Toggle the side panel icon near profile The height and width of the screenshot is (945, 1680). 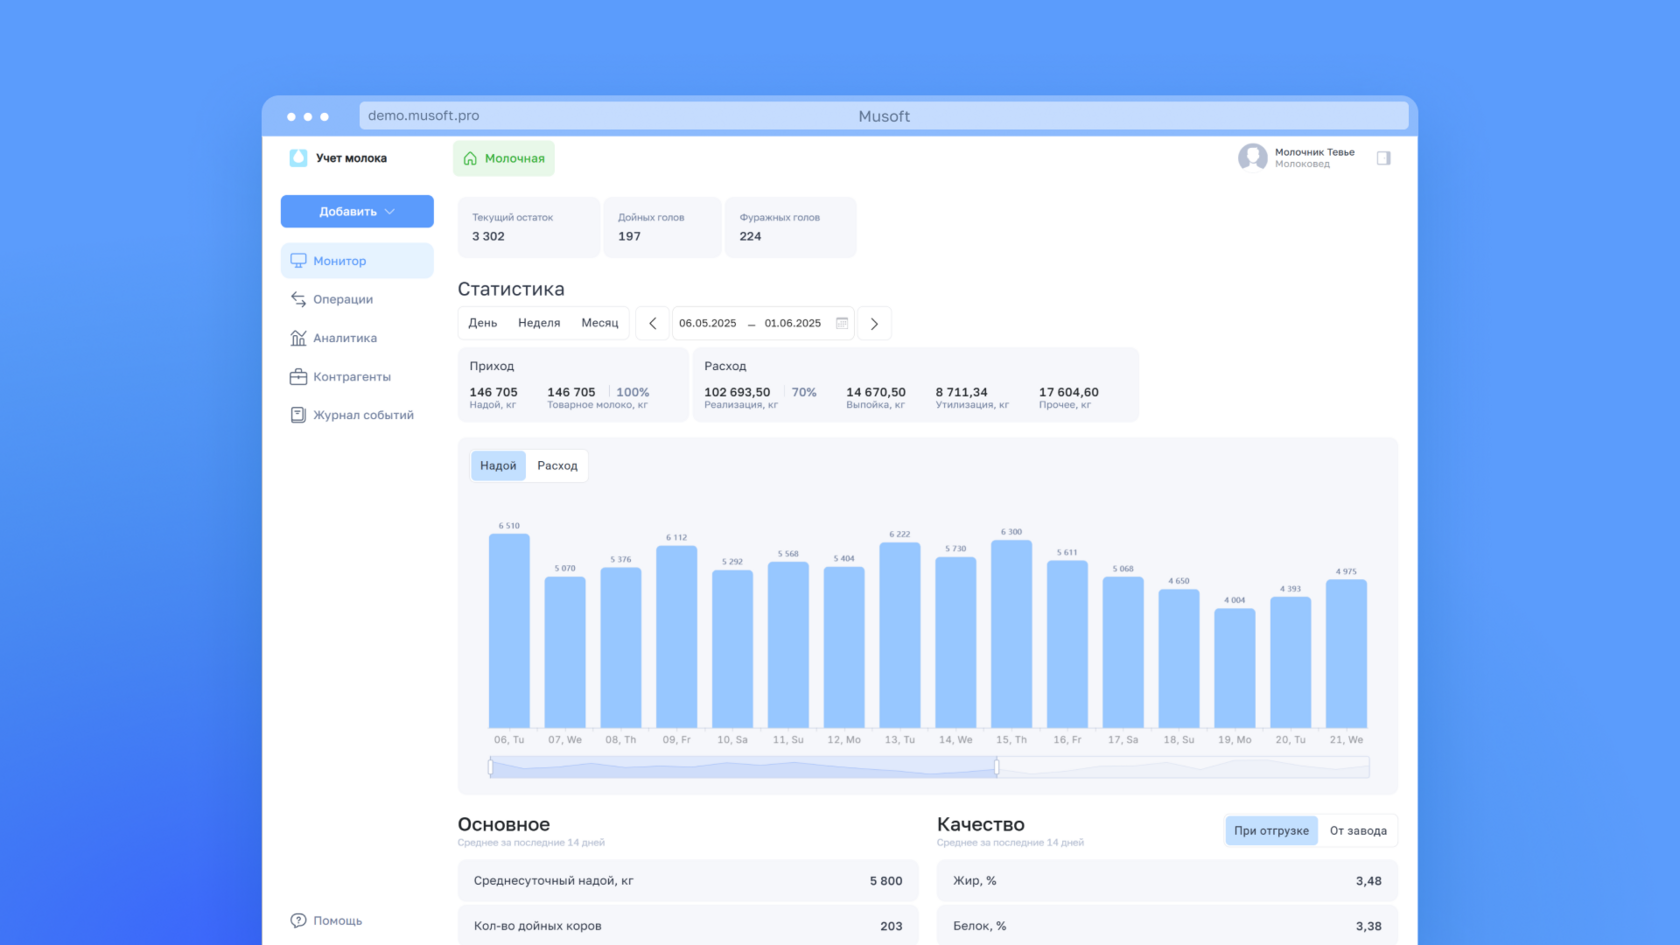point(1384,158)
